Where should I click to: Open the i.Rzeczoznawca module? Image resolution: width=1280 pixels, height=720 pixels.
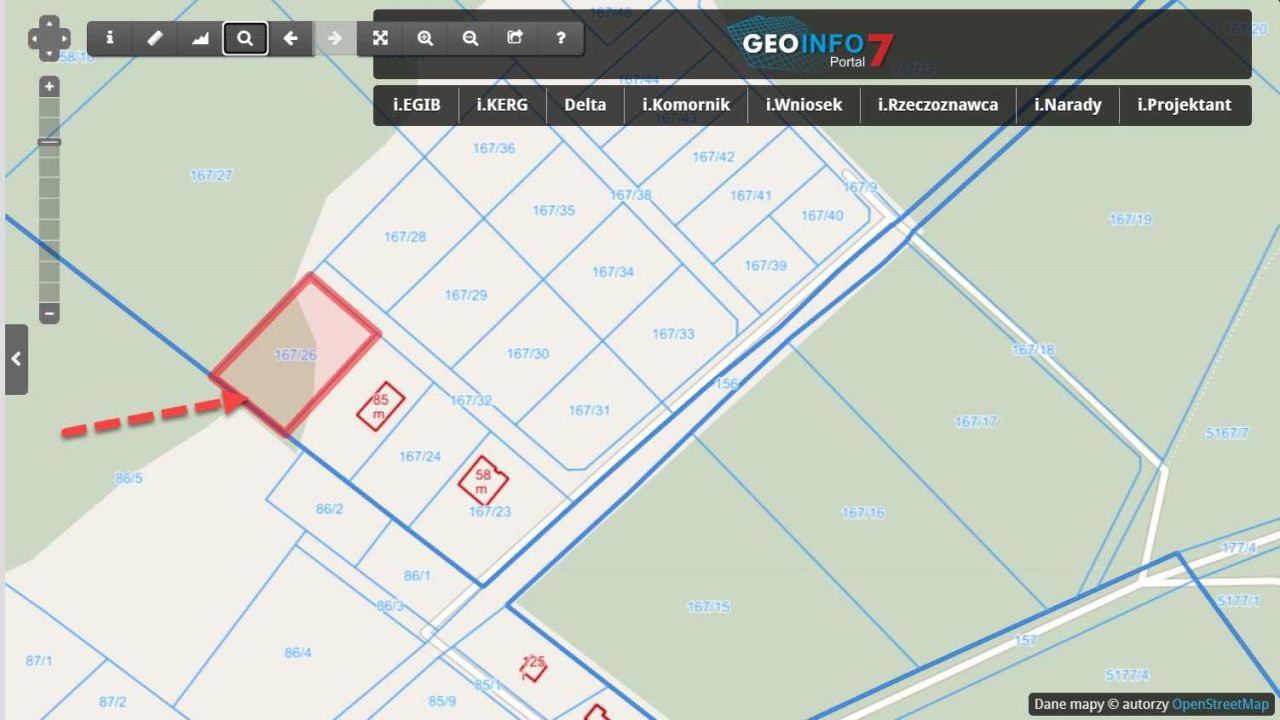(x=938, y=105)
